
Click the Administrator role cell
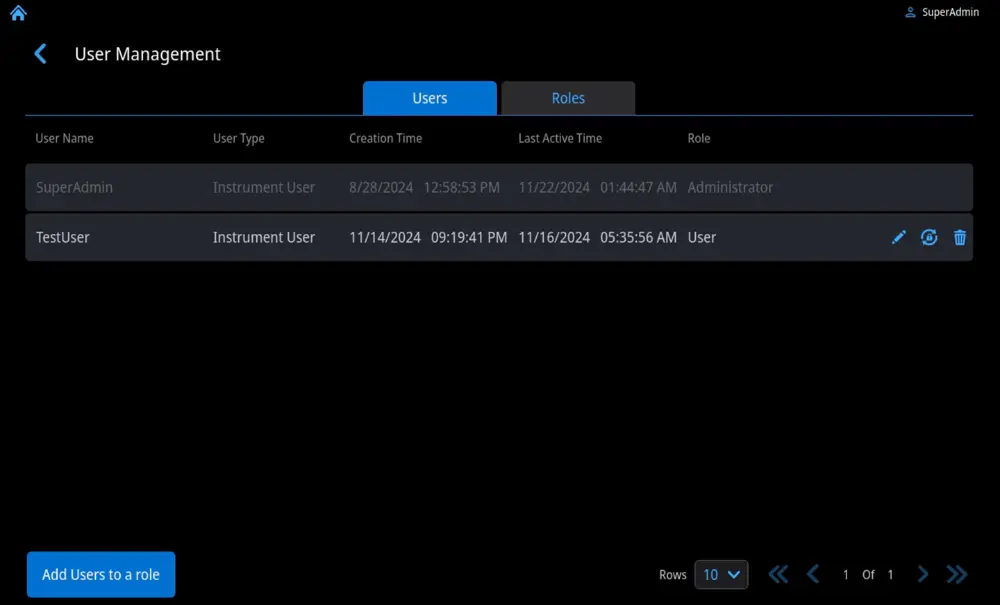[x=730, y=187]
